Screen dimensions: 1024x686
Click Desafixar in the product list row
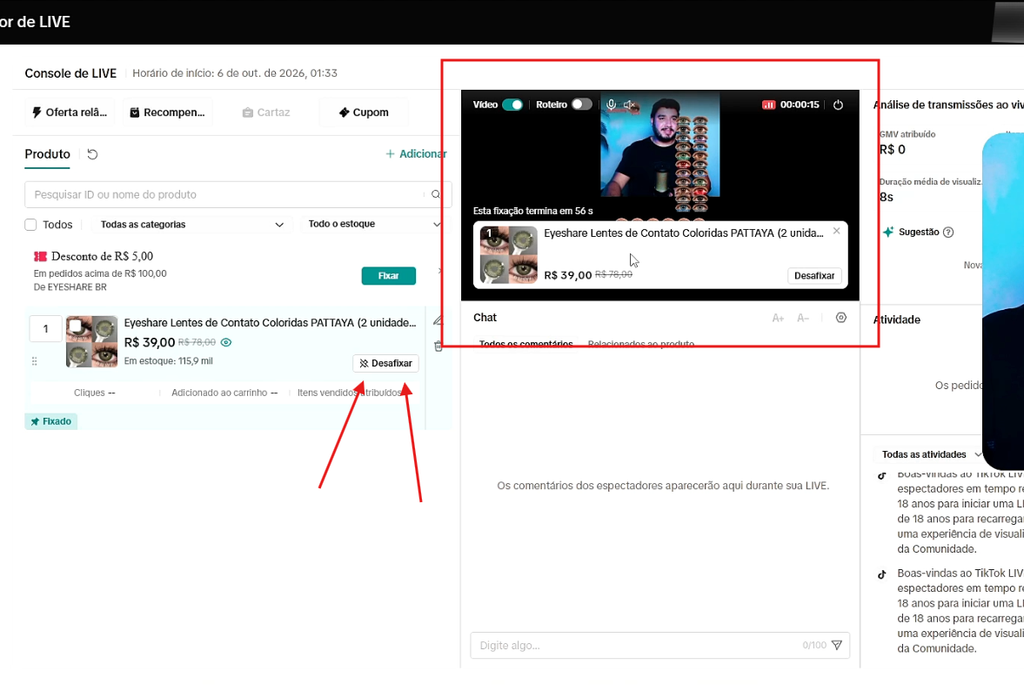tap(386, 363)
